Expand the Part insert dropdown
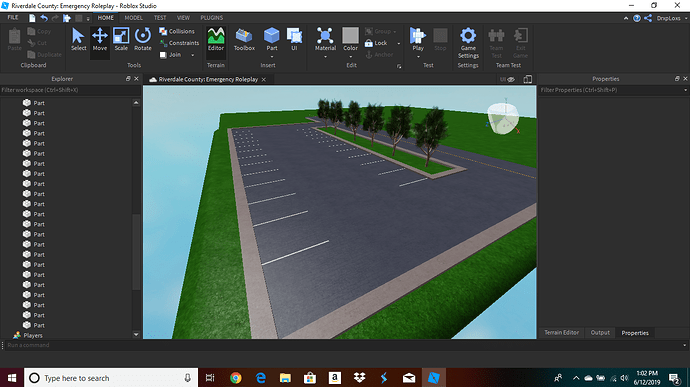Viewport: 690px width, 387px height. (x=272, y=57)
